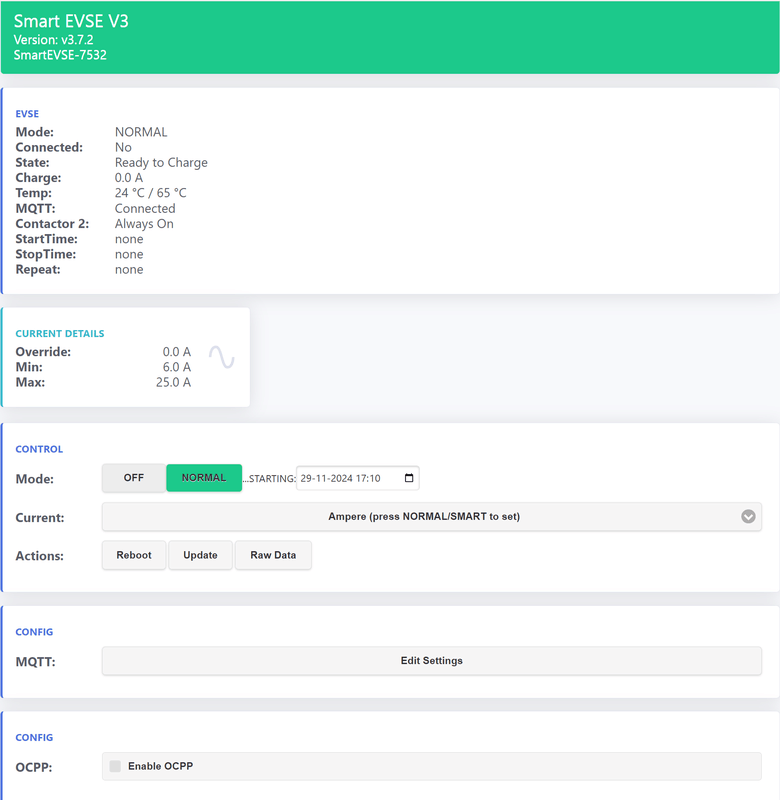Open the firmware Update page
Image resolution: width=780 pixels, height=800 pixels.
click(200, 555)
